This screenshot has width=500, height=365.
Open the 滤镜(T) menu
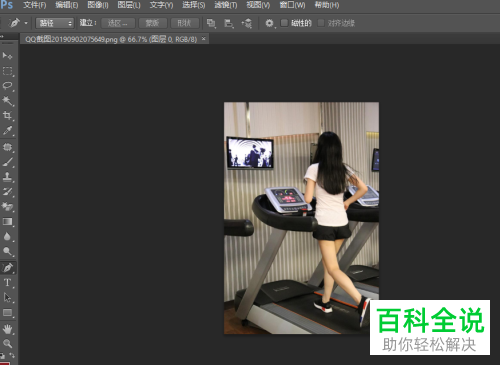(226, 5)
